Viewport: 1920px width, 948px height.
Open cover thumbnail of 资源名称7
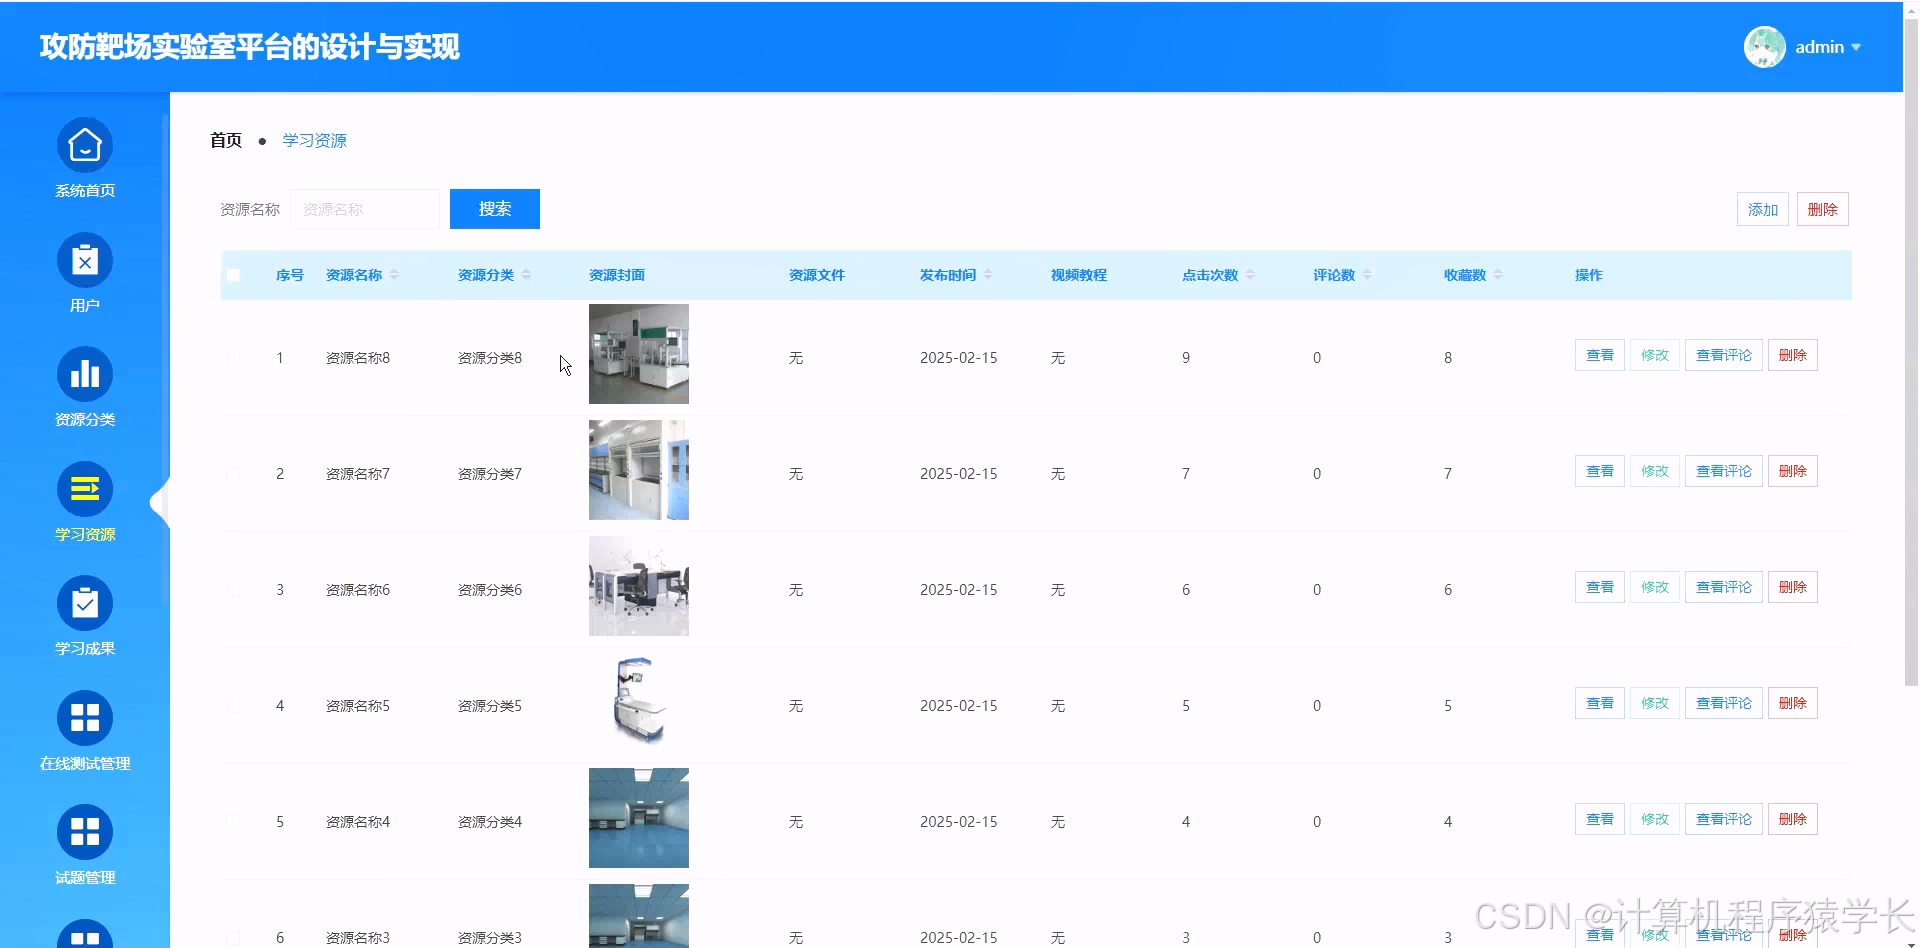pyautogui.click(x=639, y=470)
